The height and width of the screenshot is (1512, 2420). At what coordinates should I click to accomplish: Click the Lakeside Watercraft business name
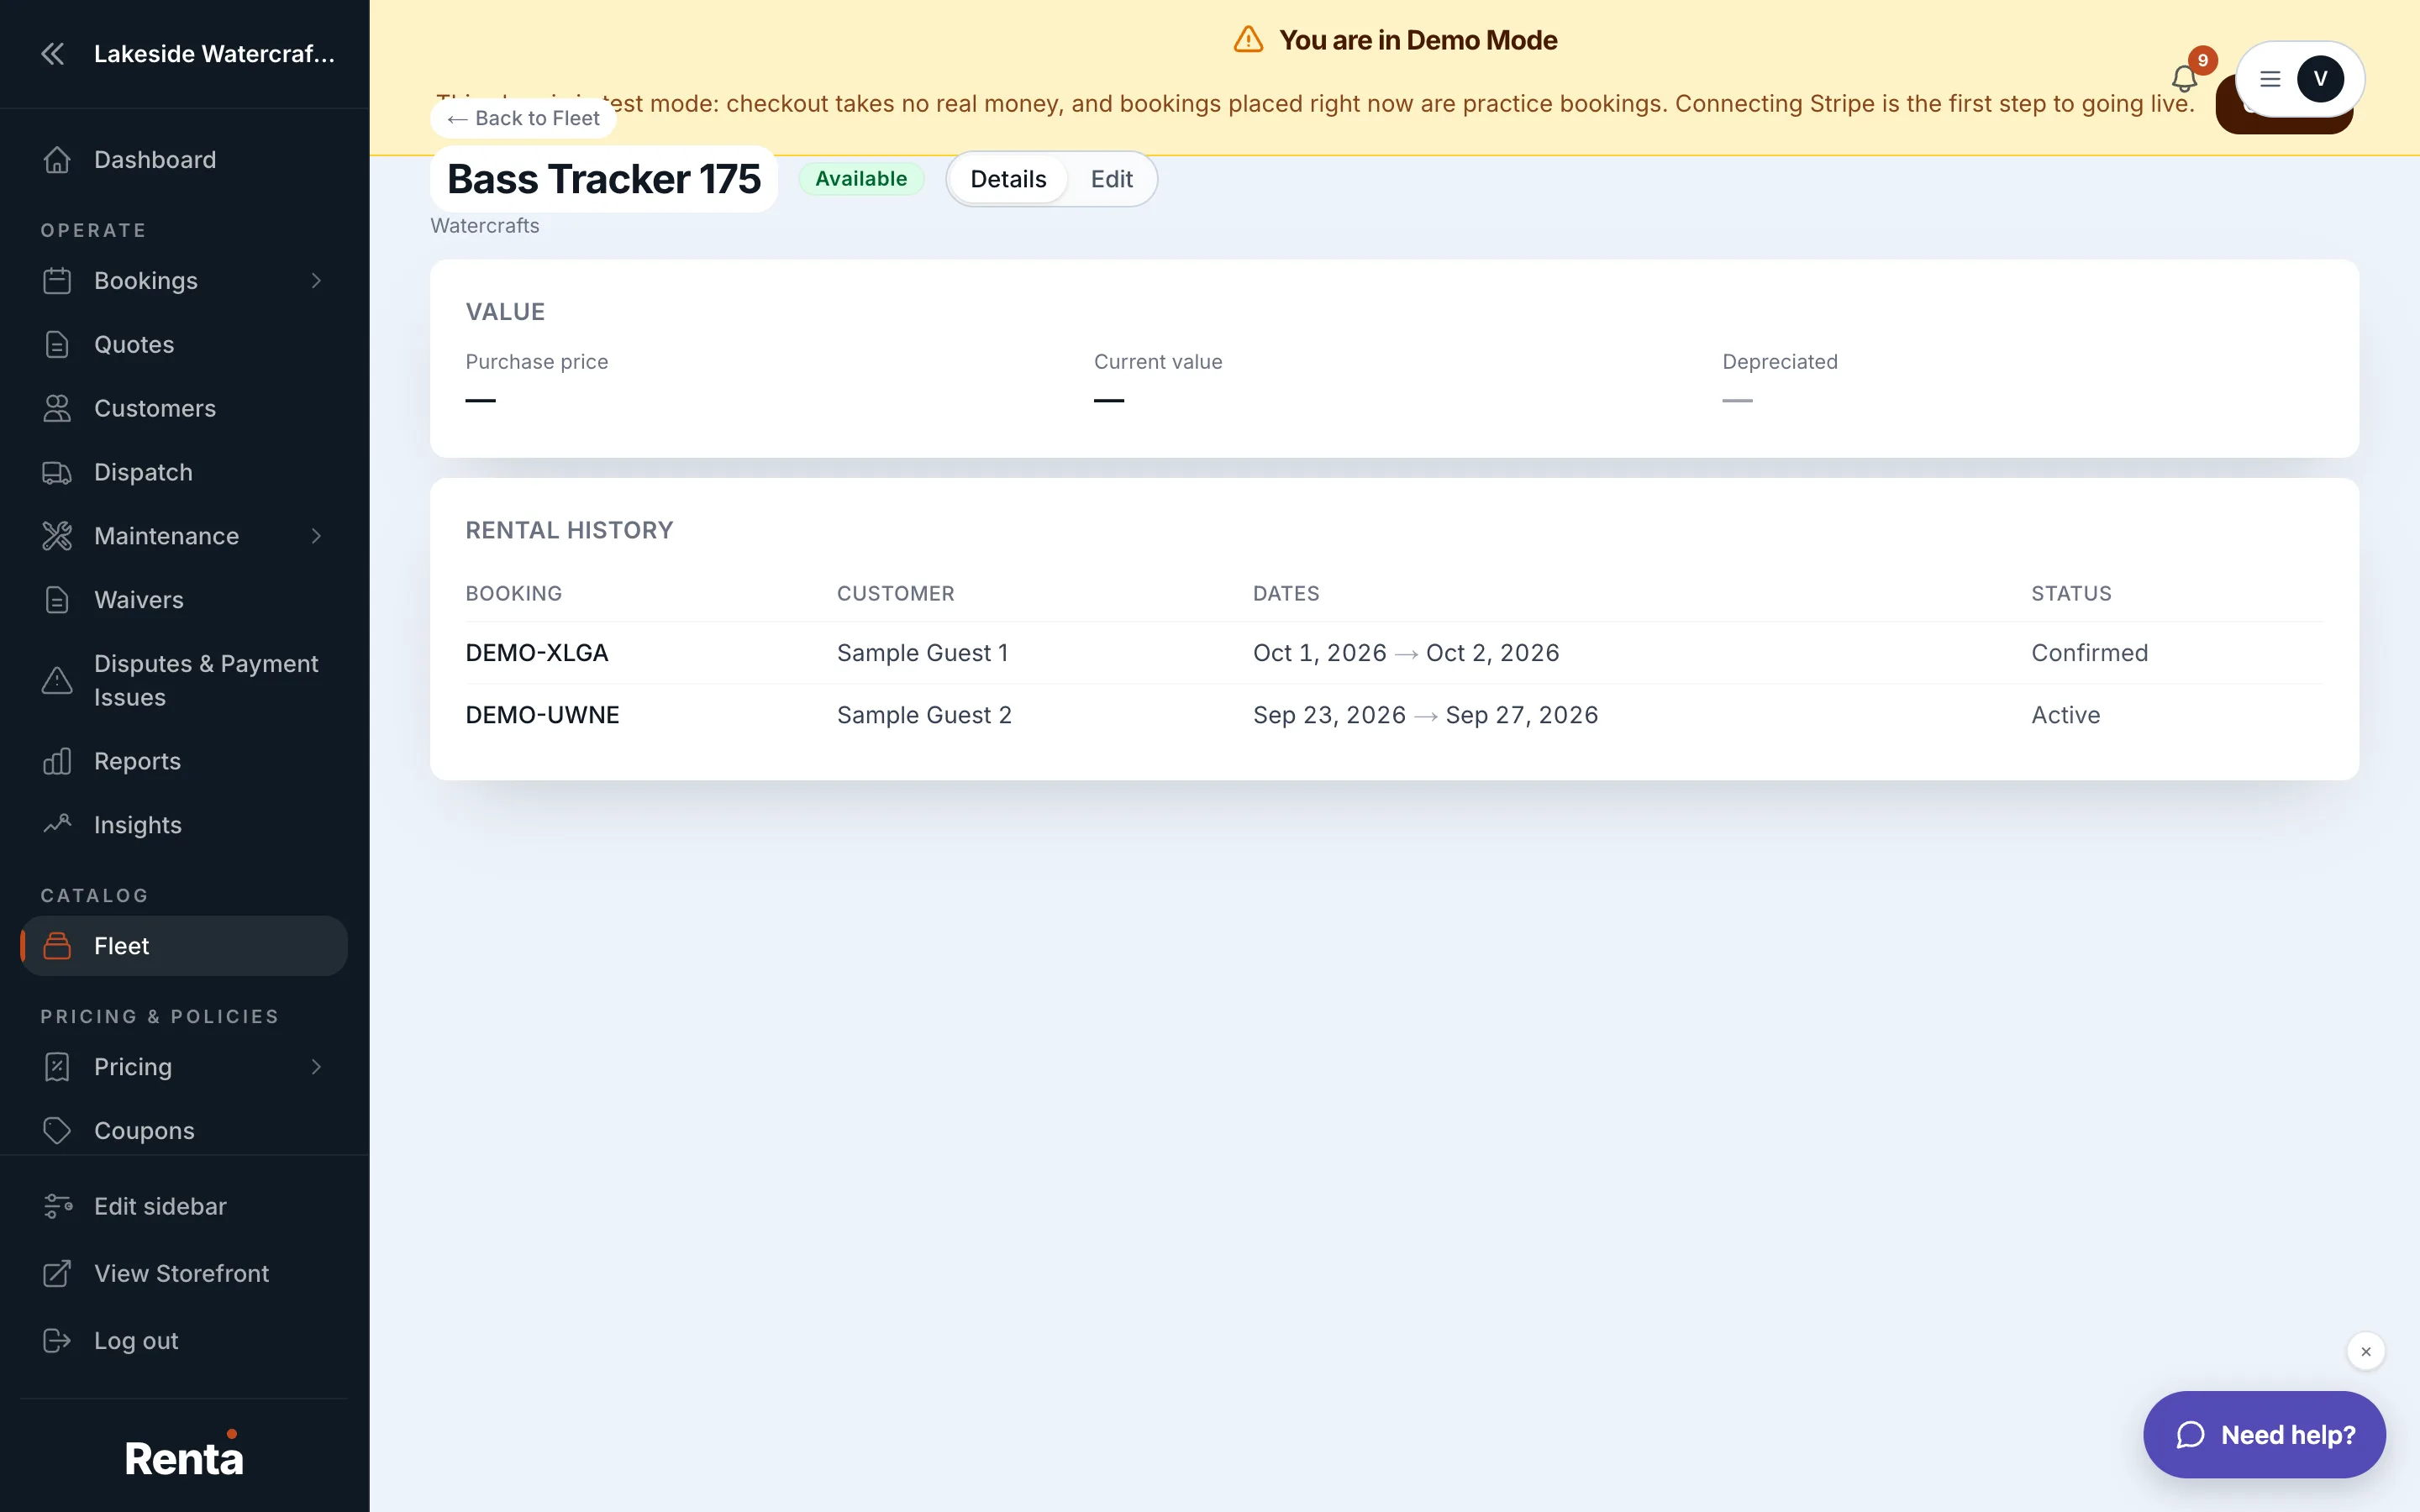click(214, 53)
